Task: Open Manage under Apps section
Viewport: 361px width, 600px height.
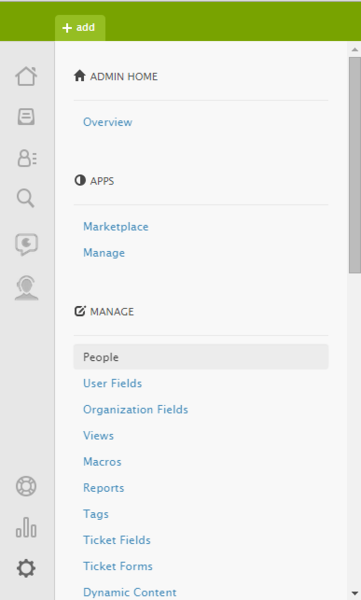Action: (104, 253)
